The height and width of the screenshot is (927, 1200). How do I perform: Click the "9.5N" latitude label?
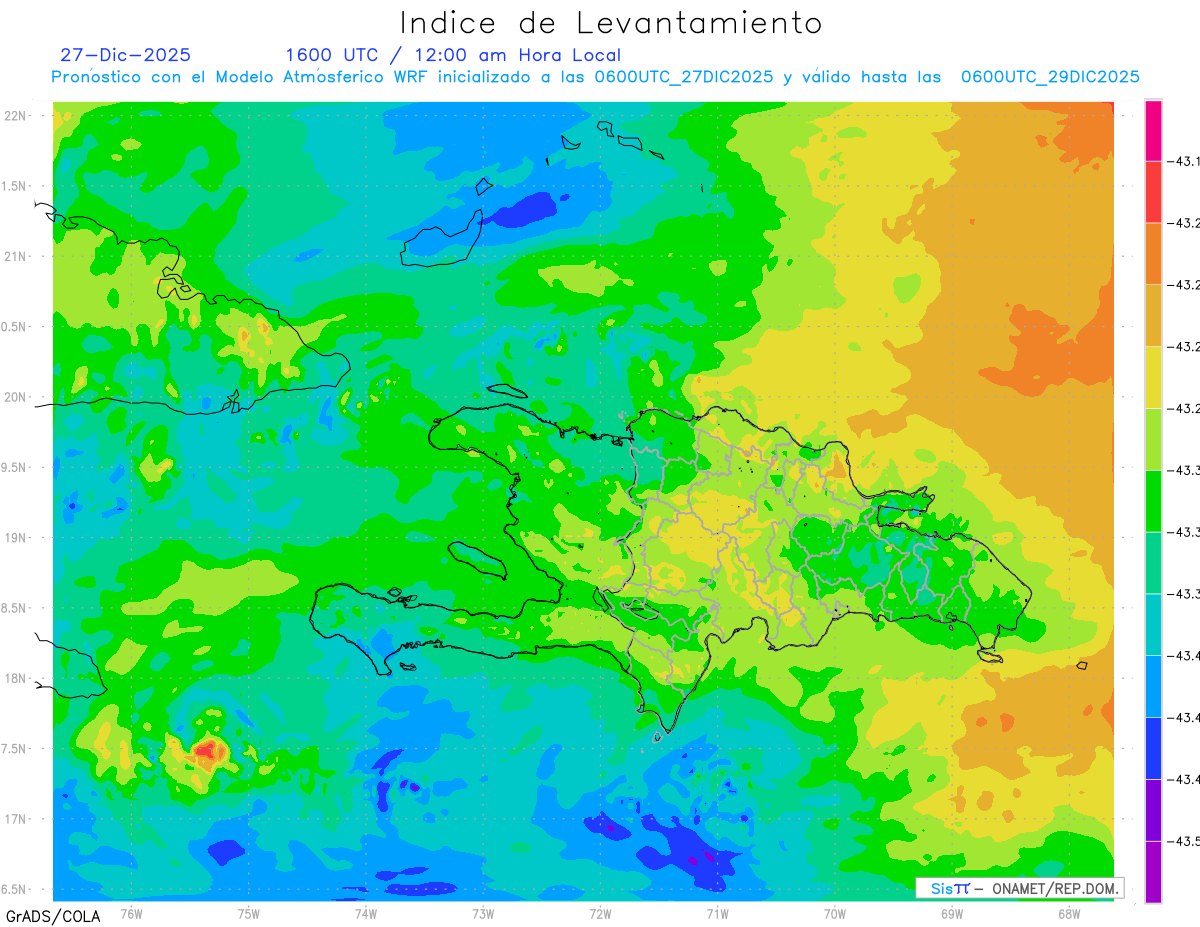click(15, 467)
